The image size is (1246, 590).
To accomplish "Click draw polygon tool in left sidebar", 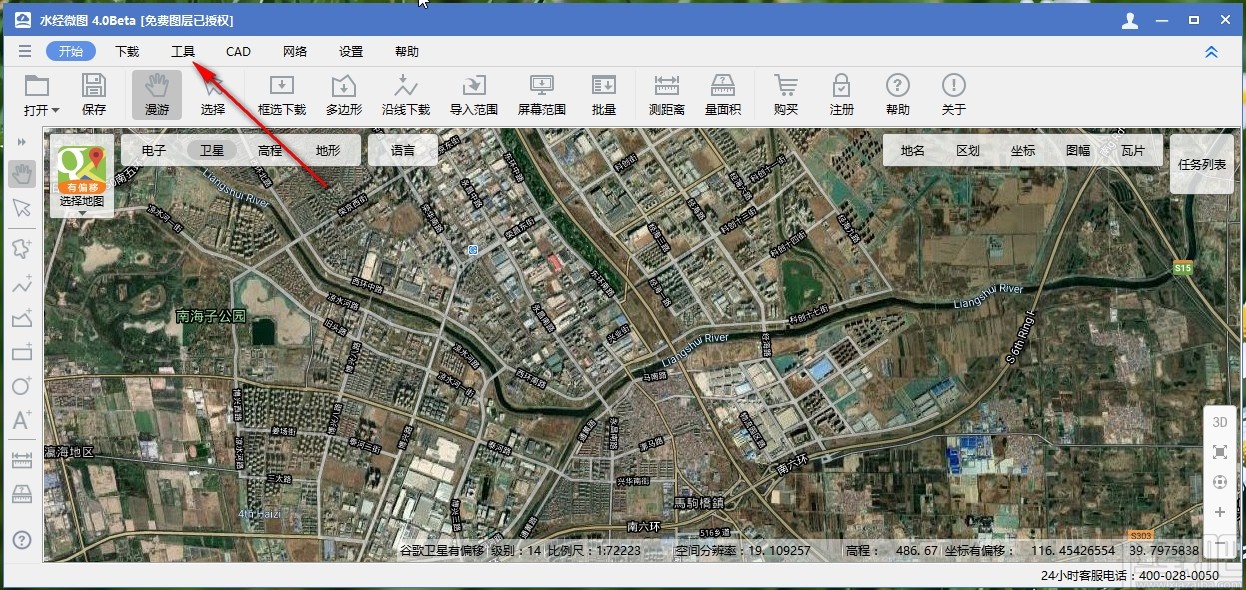I will (22, 318).
